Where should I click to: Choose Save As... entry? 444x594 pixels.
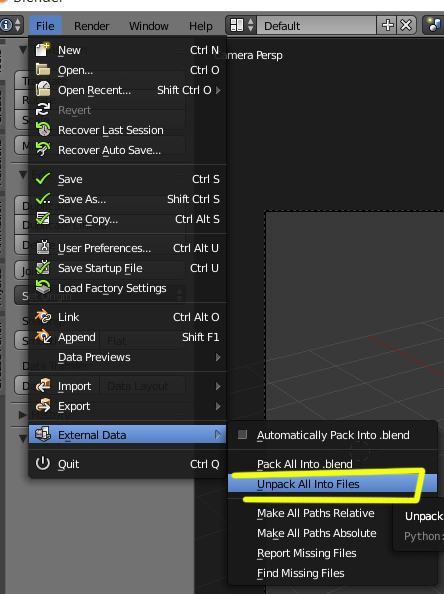point(127,199)
